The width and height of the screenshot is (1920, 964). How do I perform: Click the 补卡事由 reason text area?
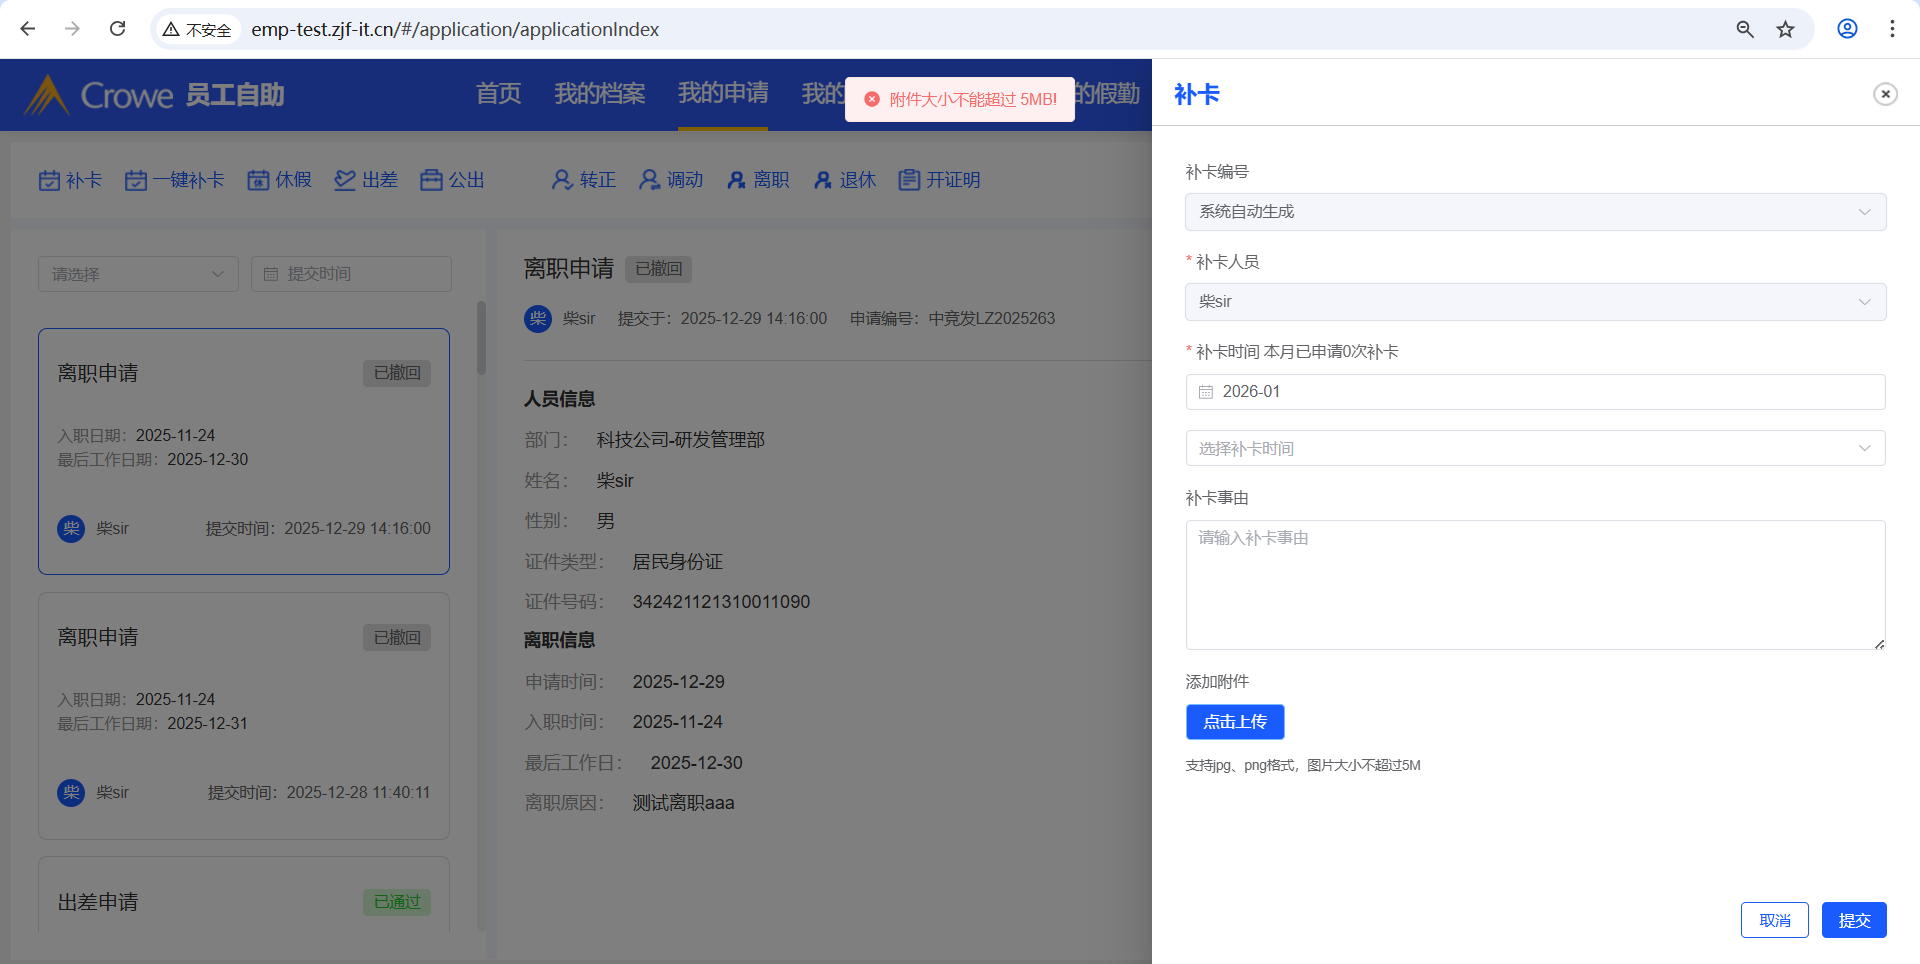coord(1535,585)
